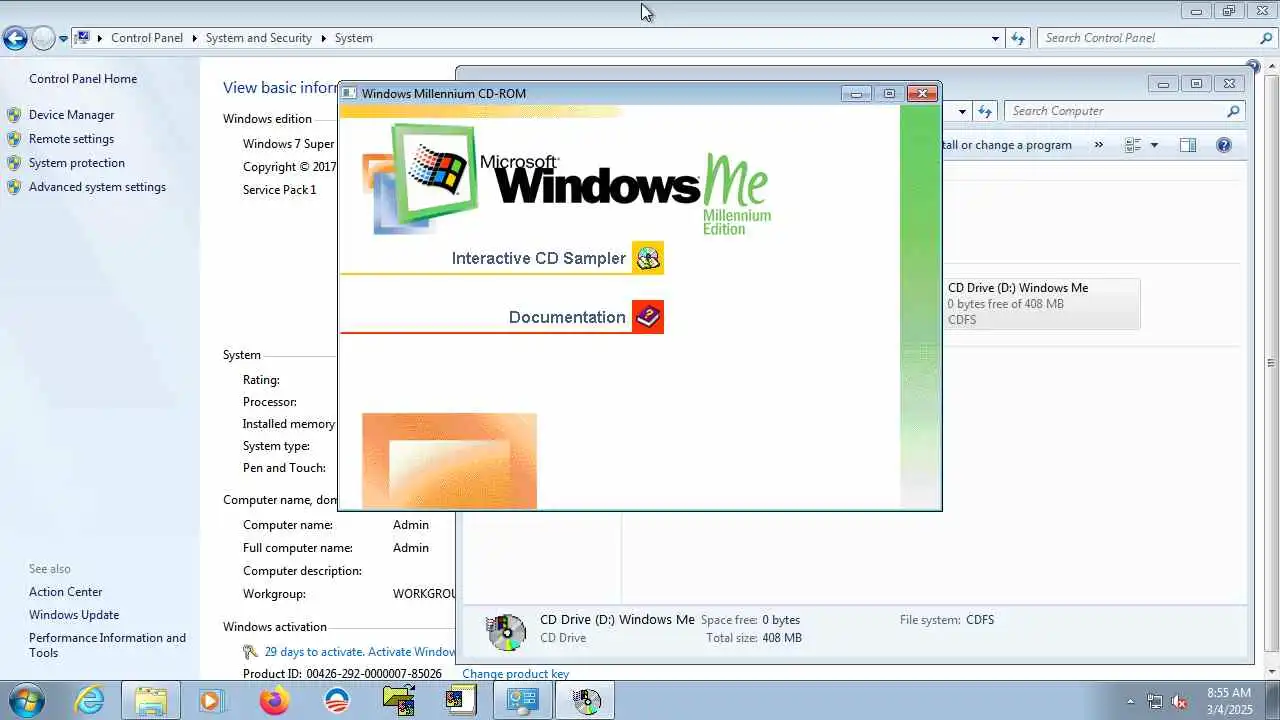
Task: Show hidden tray icons arrow
Action: [1131, 701]
